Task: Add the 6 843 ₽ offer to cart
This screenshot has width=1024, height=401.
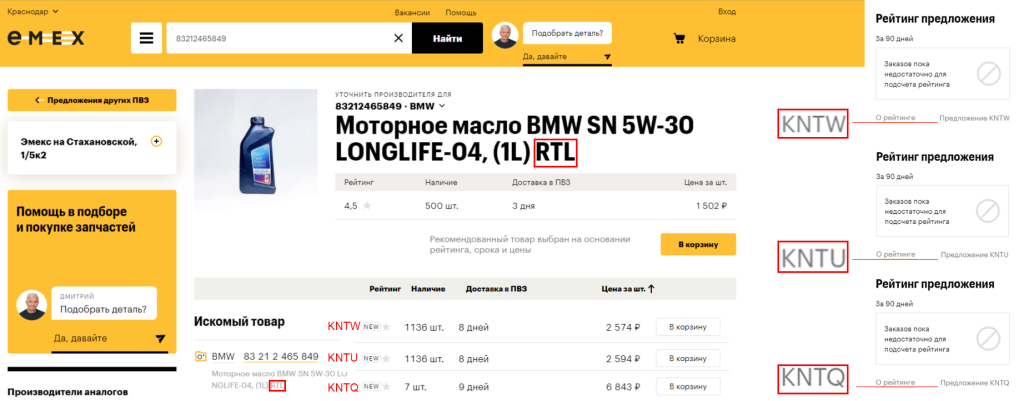Action: 688,387
